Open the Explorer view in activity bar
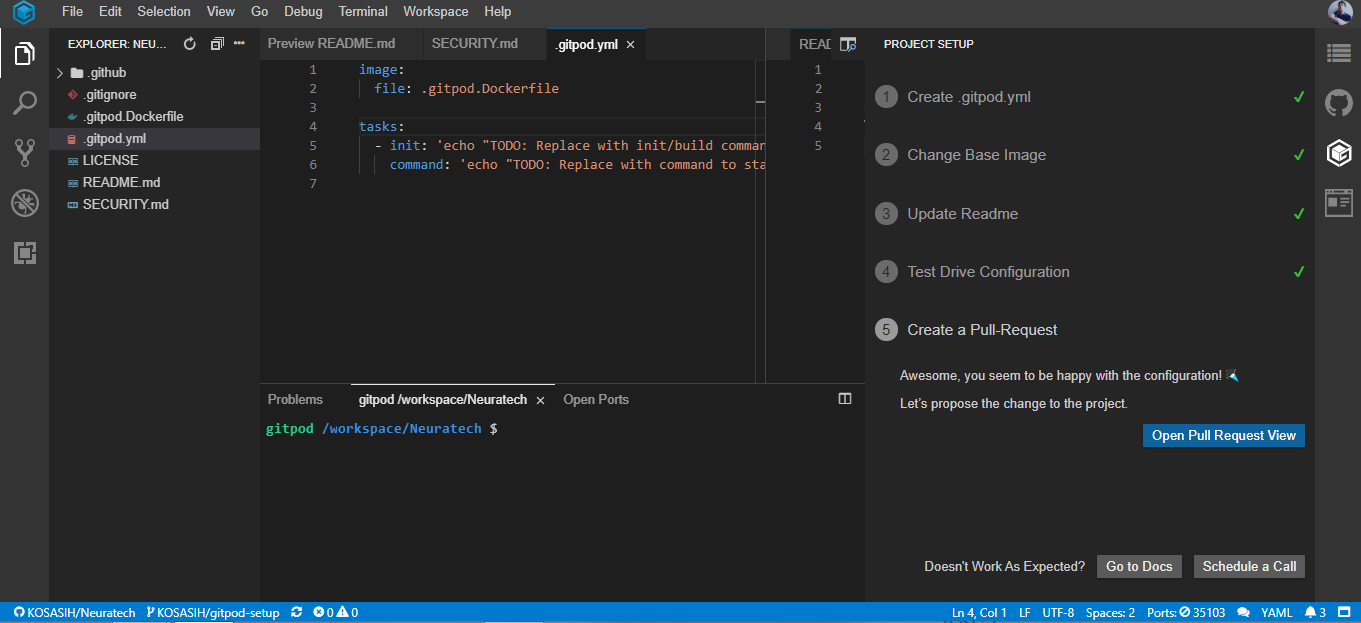This screenshot has height=623, width=1361. point(24,54)
